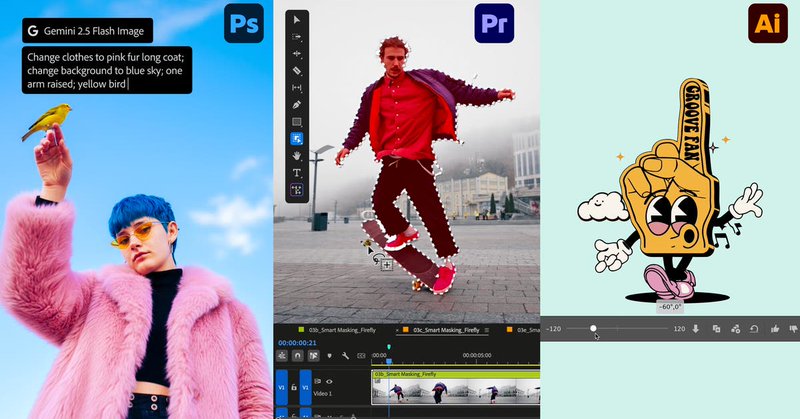
Task: Switch to 03c_Smart Masking_Firefly sequence tab
Action: pyautogui.click(x=446, y=330)
